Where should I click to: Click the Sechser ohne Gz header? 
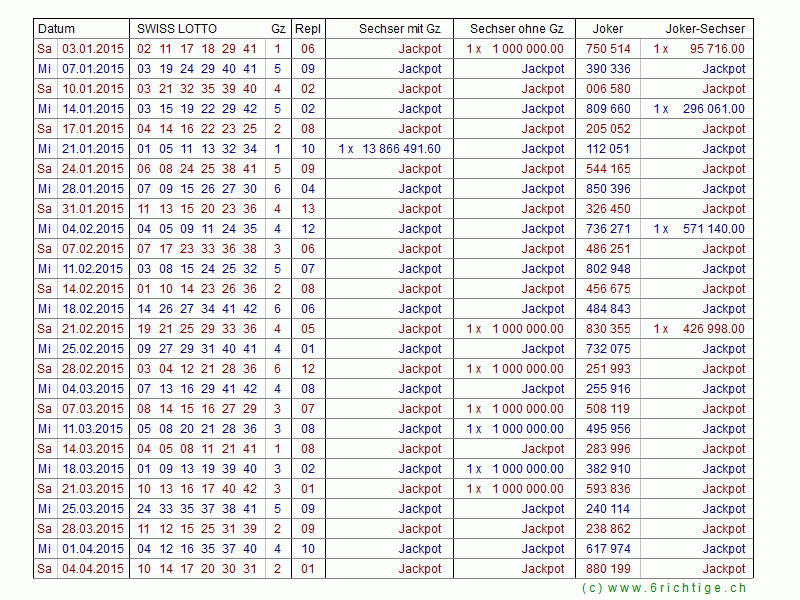point(516,29)
